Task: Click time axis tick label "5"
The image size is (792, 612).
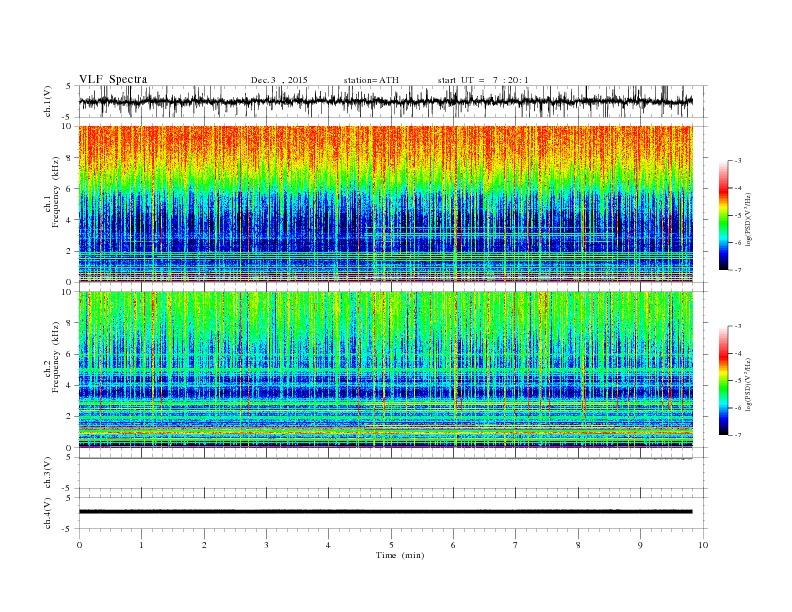Action: pyautogui.click(x=391, y=545)
